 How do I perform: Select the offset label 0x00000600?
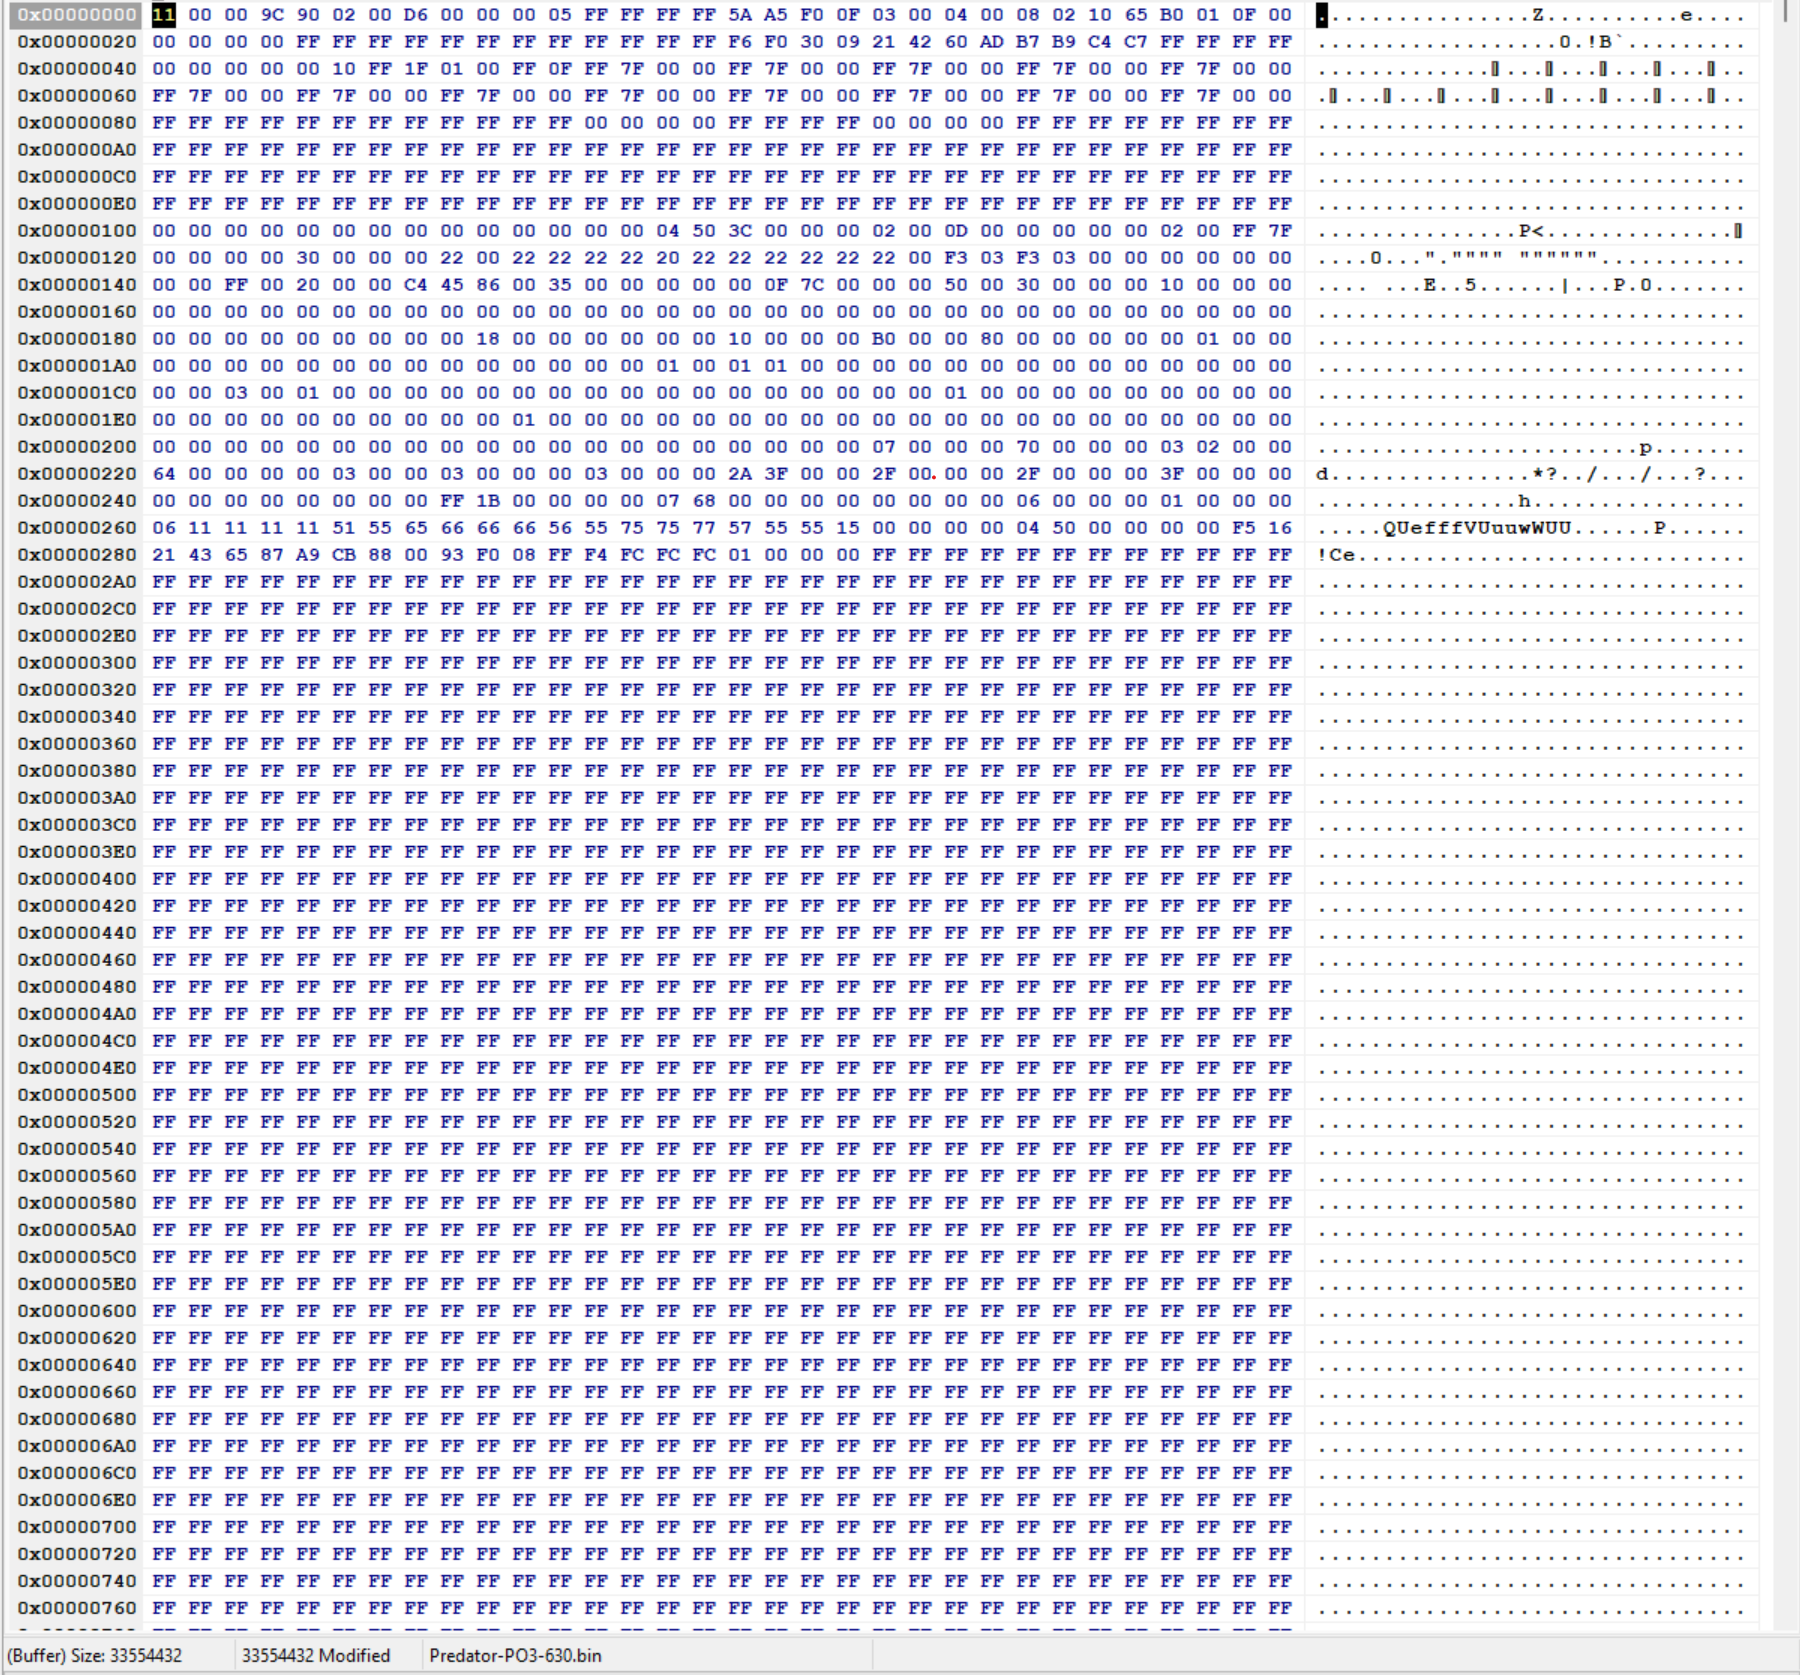[x=77, y=1311]
